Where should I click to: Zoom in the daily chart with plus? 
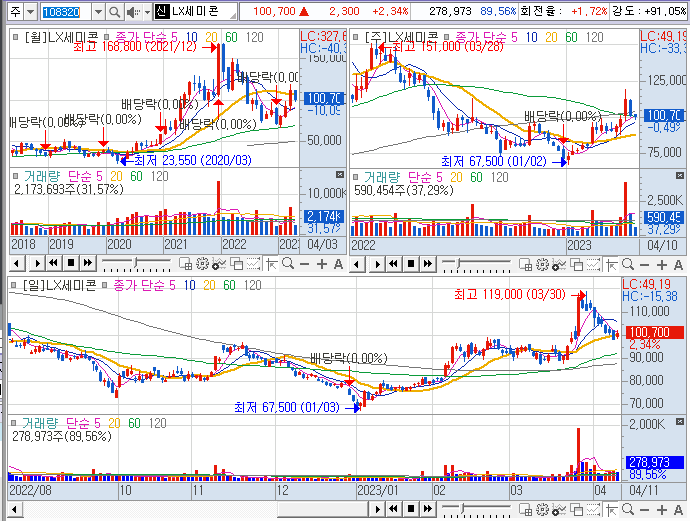(x=662, y=510)
